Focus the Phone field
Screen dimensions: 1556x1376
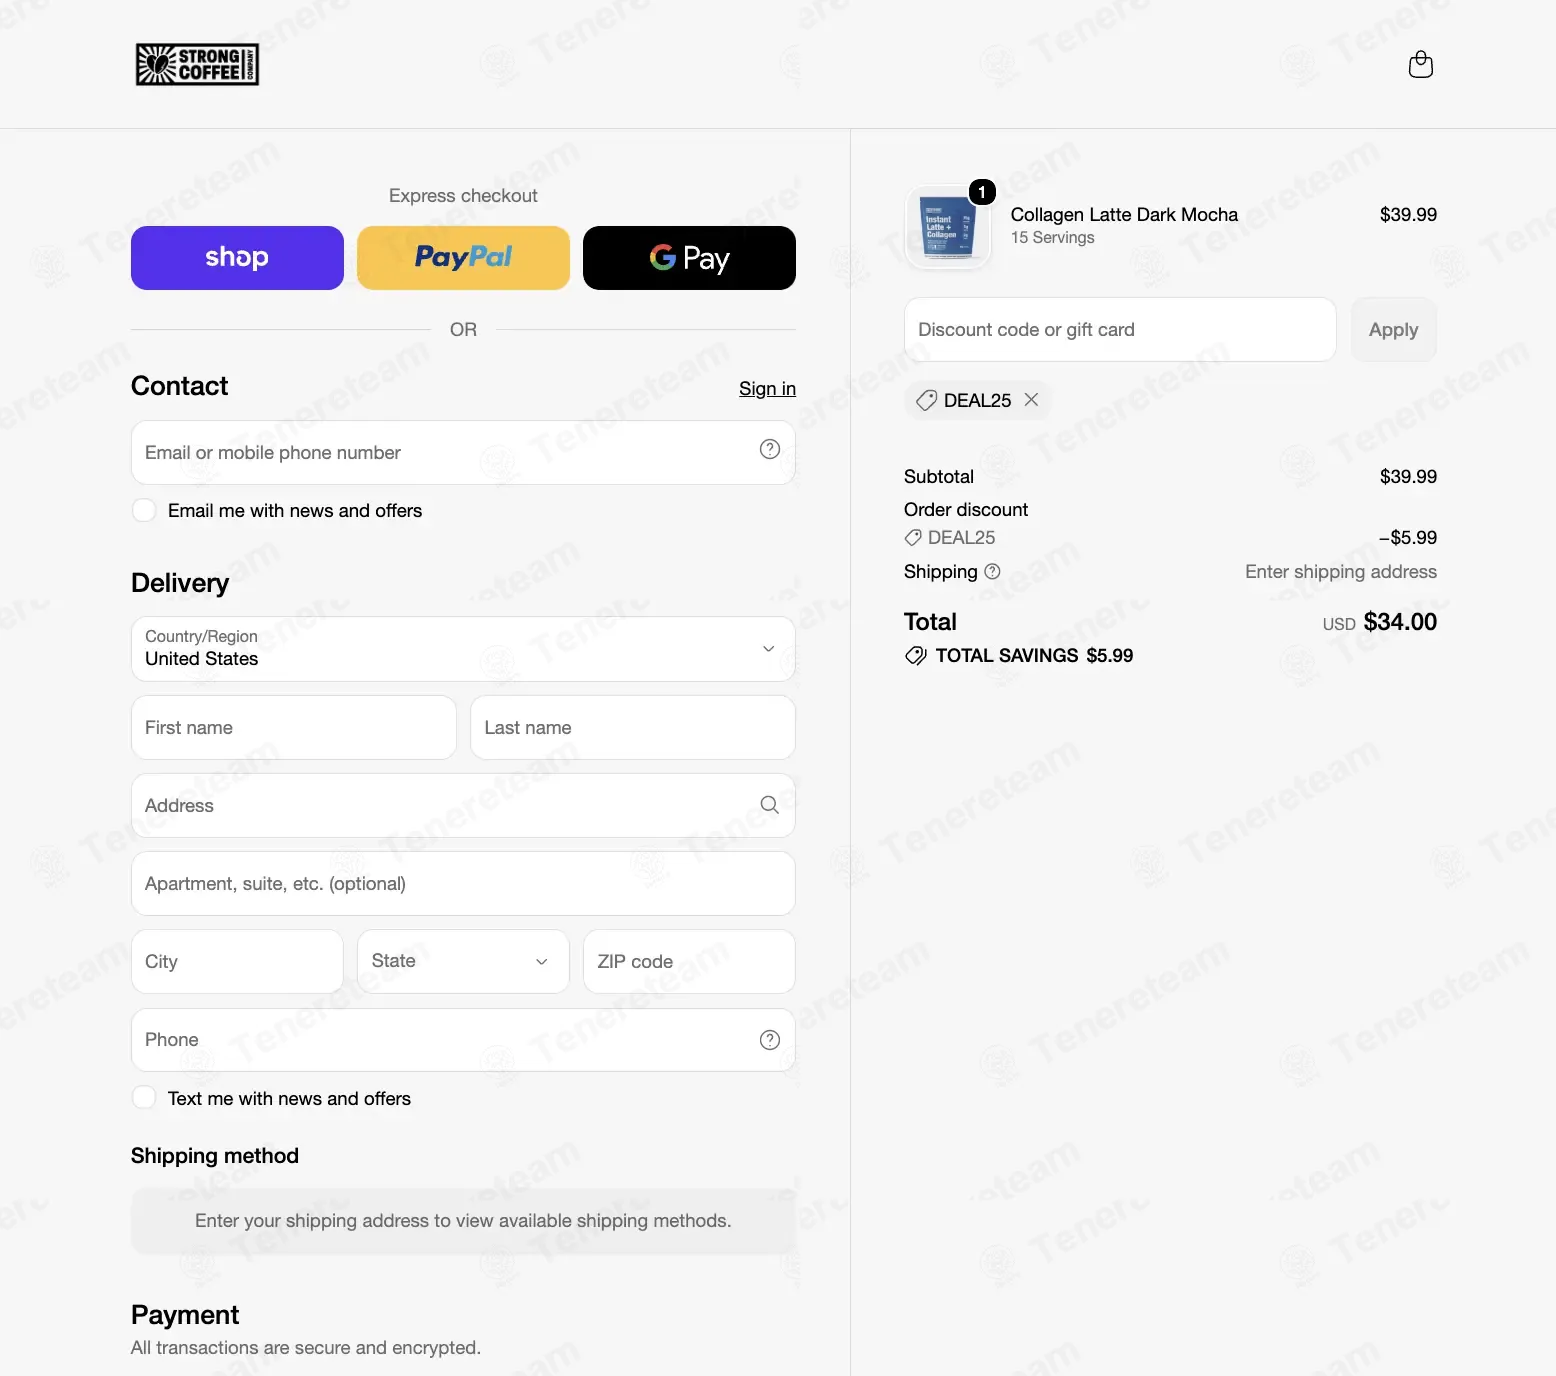[463, 1040]
